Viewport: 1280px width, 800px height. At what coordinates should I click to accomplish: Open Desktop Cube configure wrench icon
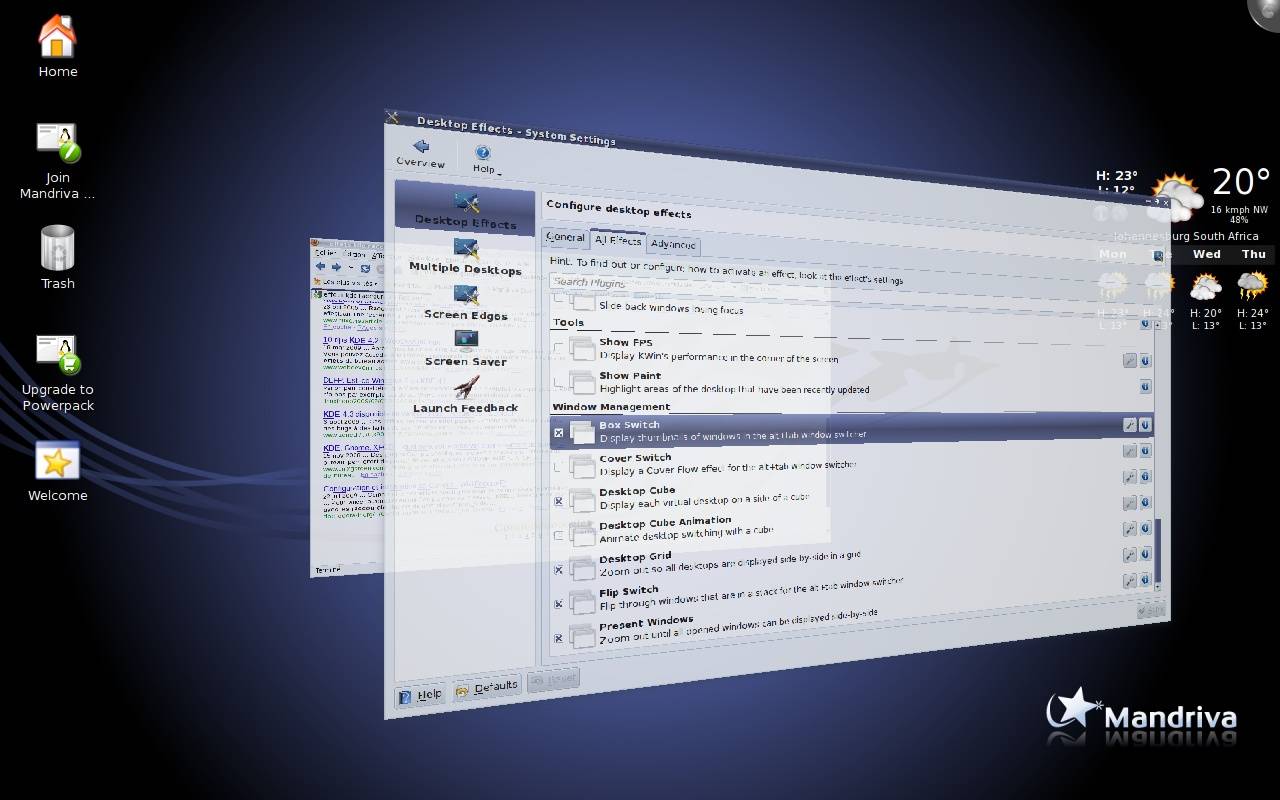(1130, 477)
